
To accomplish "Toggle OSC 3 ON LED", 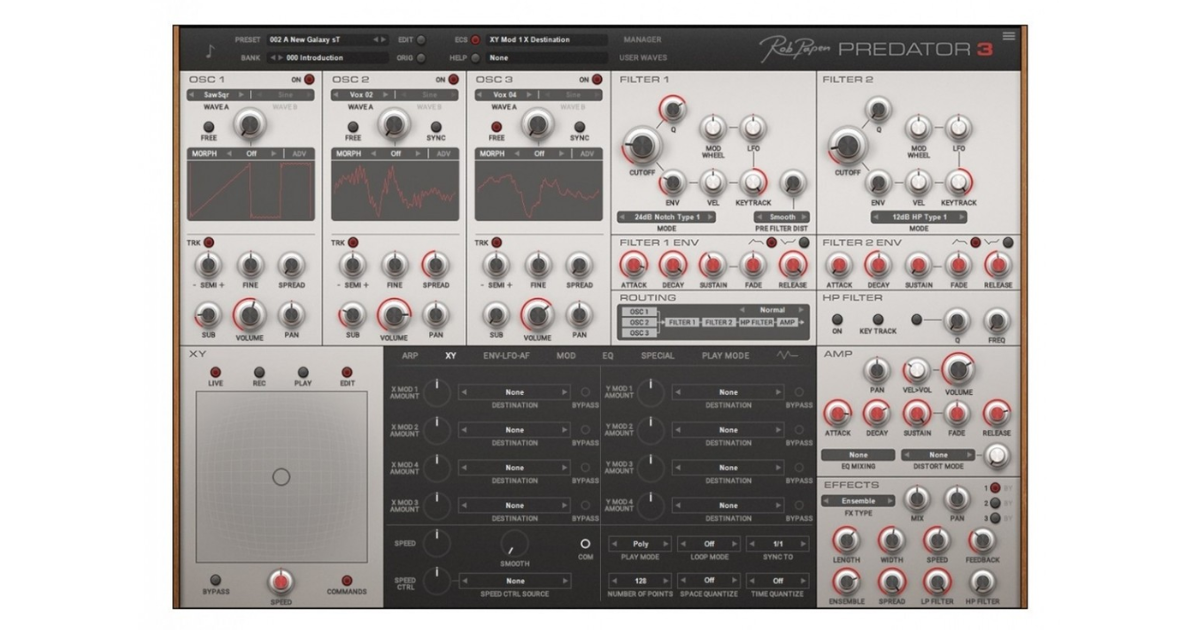I will (x=597, y=79).
